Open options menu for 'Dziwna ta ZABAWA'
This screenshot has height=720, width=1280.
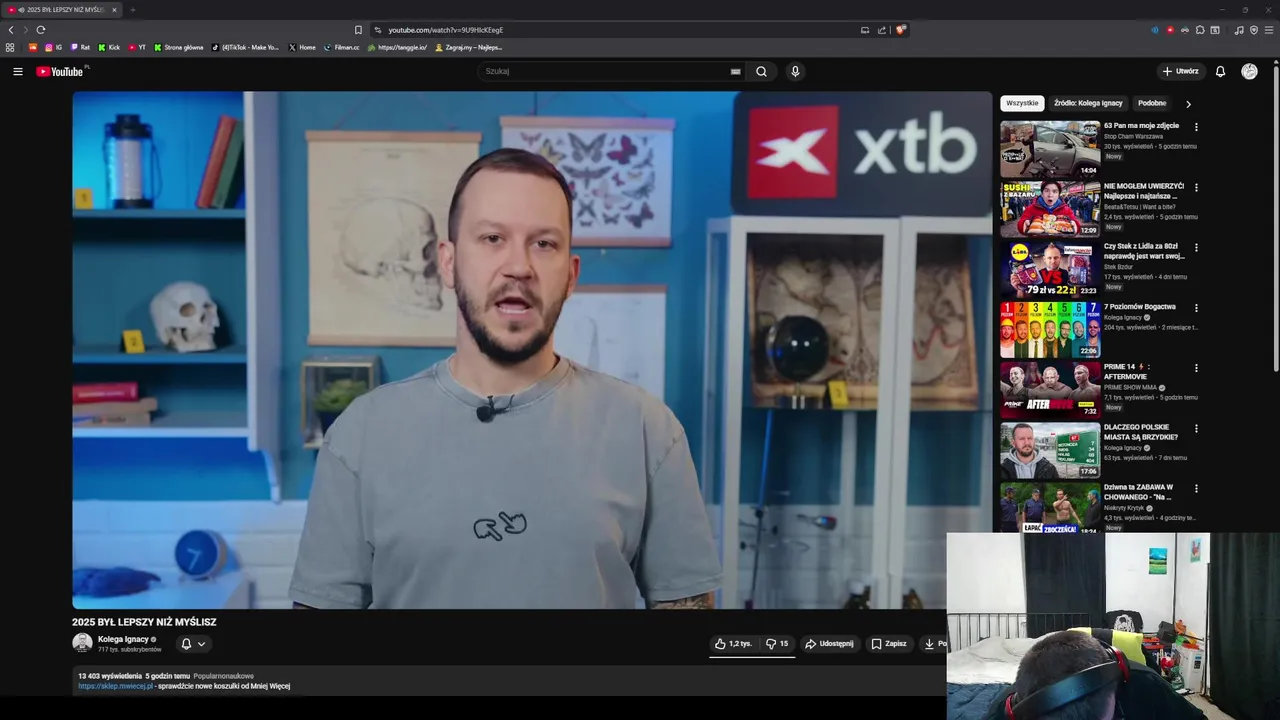pyautogui.click(x=1196, y=488)
